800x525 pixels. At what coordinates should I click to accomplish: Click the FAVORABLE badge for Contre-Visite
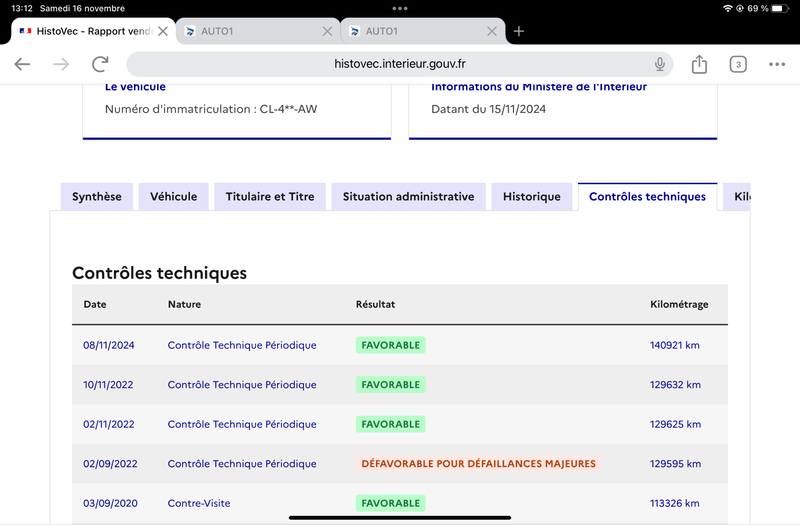(x=391, y=503)
